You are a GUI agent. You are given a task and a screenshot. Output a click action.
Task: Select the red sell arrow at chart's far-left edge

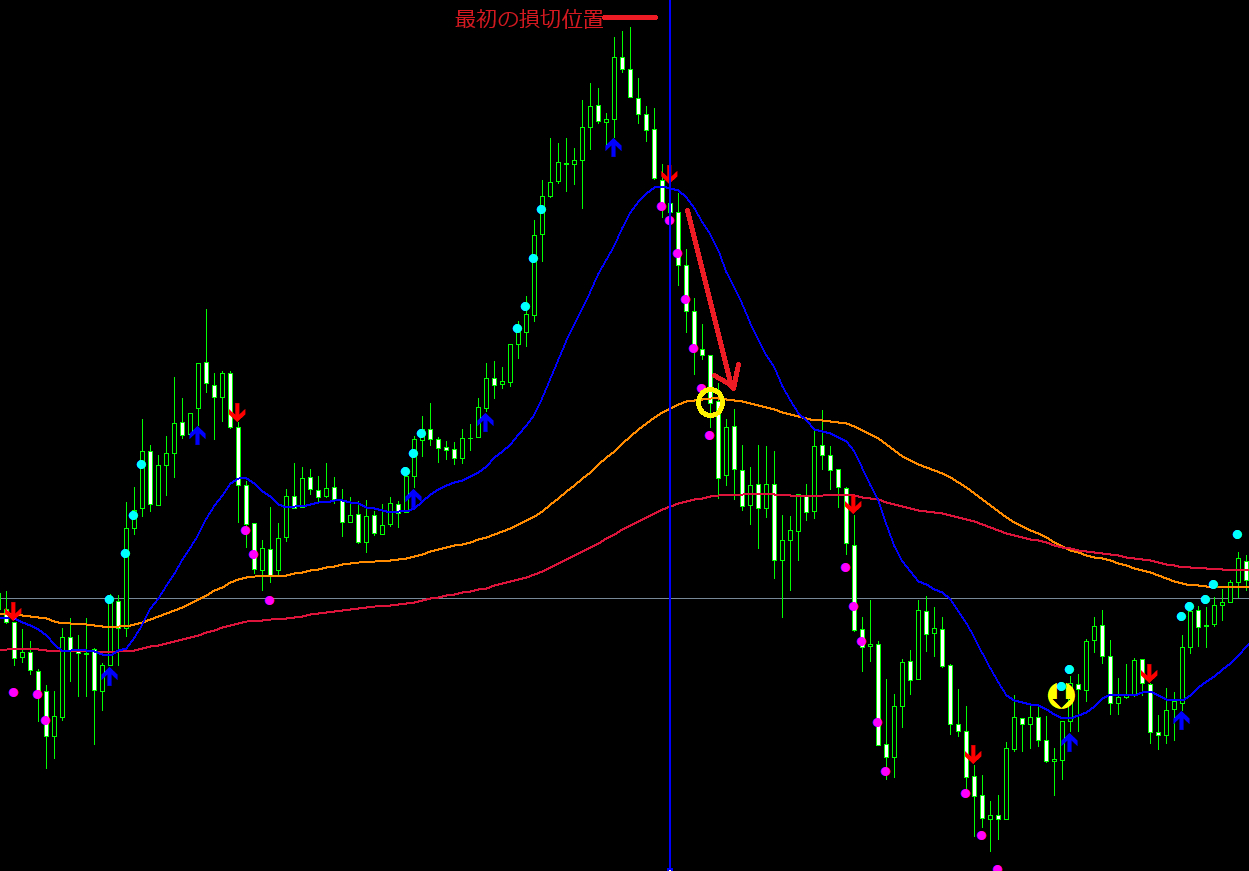13,611
